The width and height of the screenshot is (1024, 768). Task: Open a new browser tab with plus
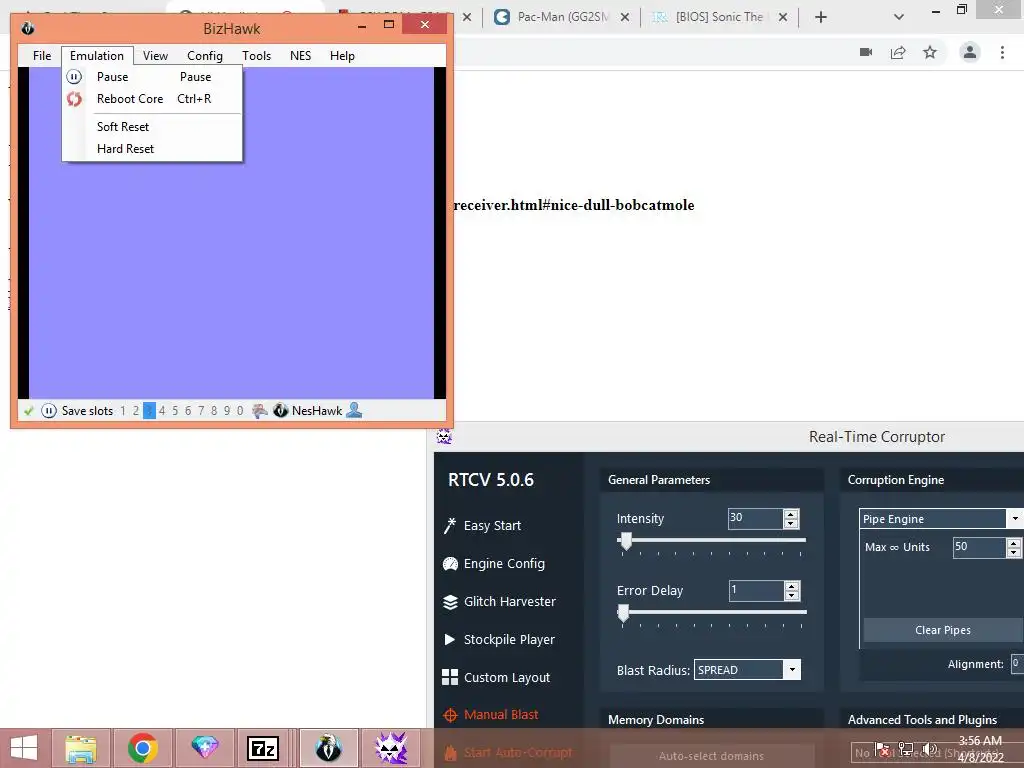pos(821,17)
